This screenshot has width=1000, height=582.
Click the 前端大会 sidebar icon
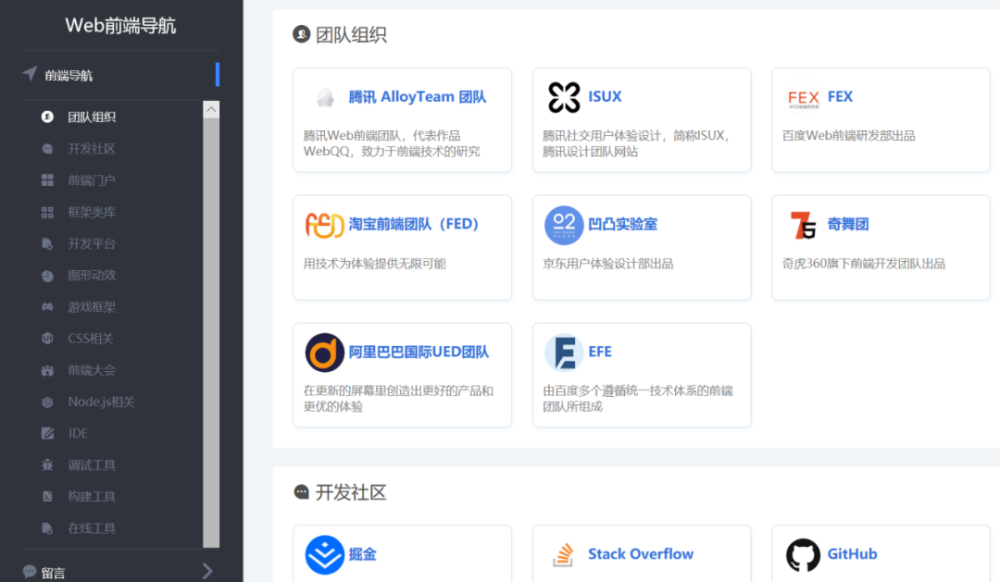pos(47,370)
